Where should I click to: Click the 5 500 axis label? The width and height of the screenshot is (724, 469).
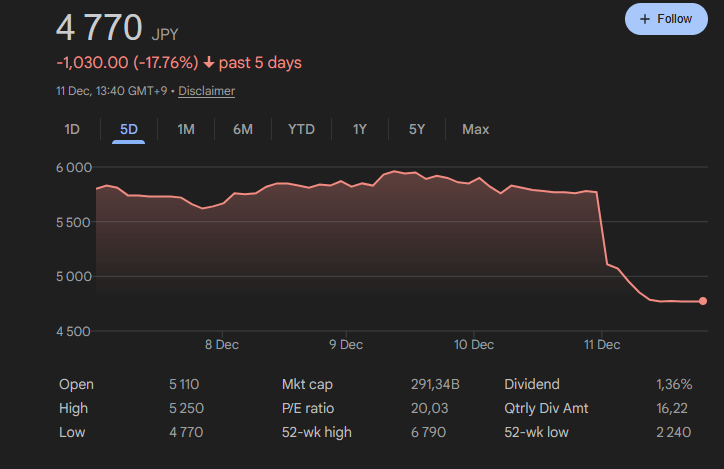[74, 222]
